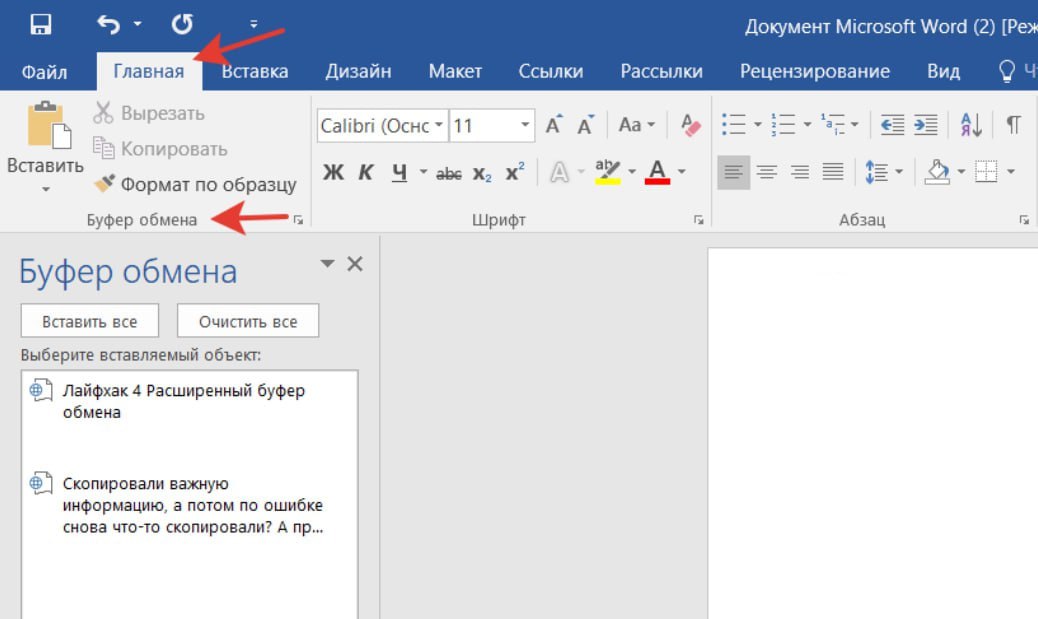
Task: Click the Sort A-Я icon
Action: click(x=971, y=125)
